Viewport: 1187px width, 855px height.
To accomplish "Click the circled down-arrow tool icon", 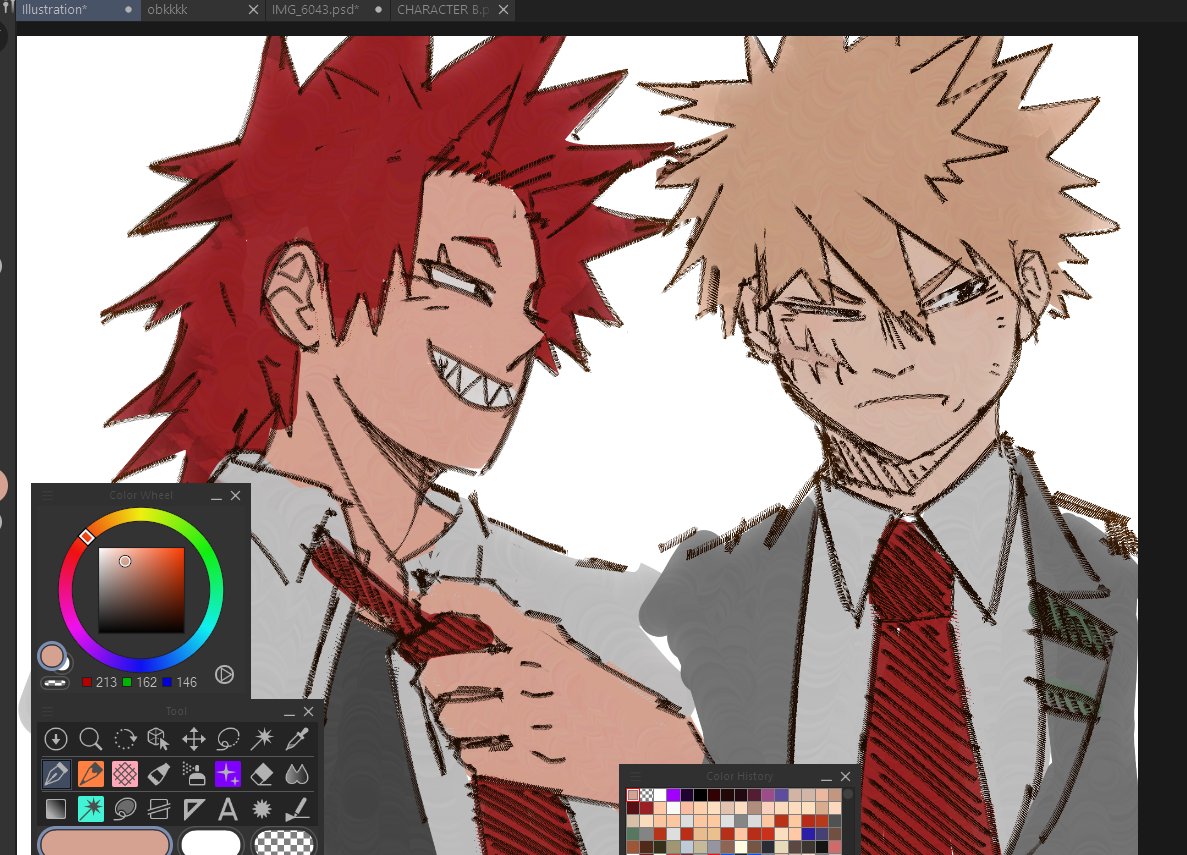I will pos(55,738).
